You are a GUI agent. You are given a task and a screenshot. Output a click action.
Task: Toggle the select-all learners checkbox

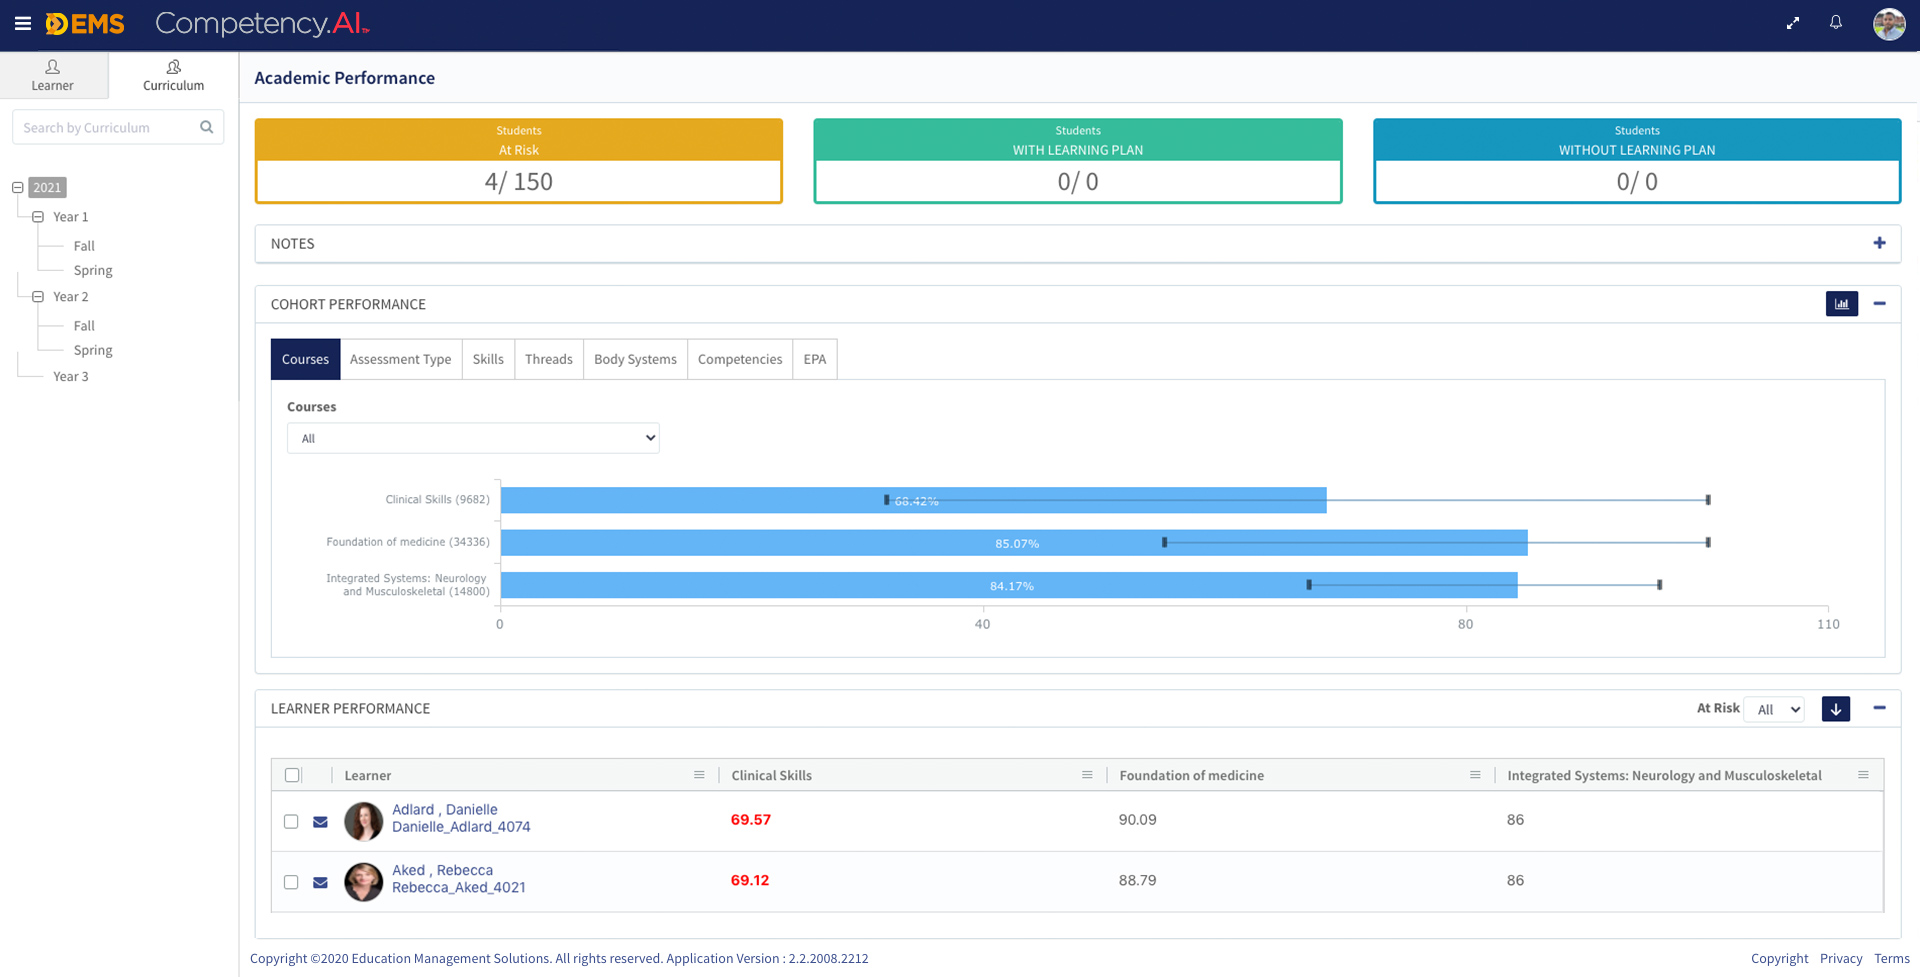pyautogui.click(x=292, y=775)
